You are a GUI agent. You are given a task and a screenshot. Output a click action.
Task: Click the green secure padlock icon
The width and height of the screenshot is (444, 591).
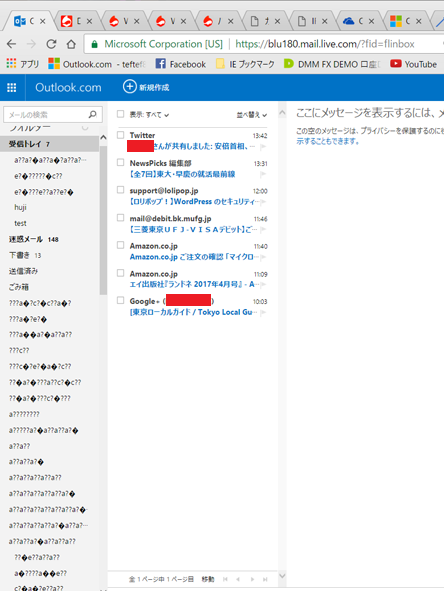tap(95, 44)
